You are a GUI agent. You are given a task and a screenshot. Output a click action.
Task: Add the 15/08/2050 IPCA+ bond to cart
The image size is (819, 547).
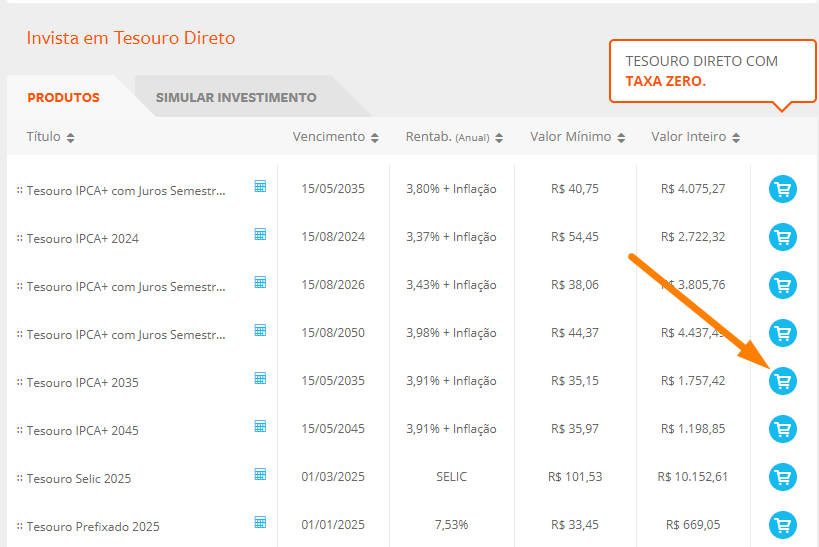[782, 333]
